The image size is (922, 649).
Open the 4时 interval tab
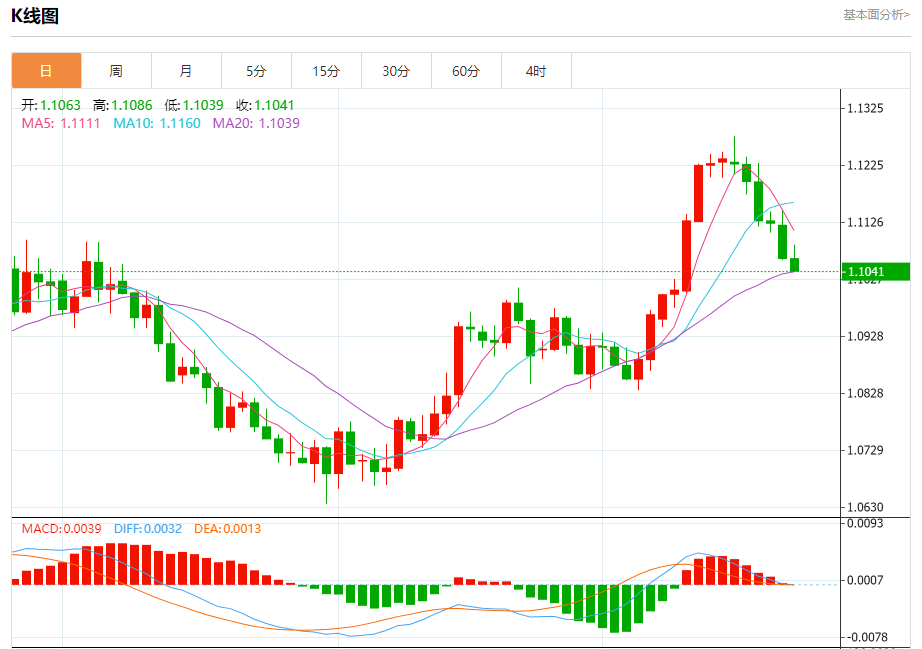[x=536, y=71]
